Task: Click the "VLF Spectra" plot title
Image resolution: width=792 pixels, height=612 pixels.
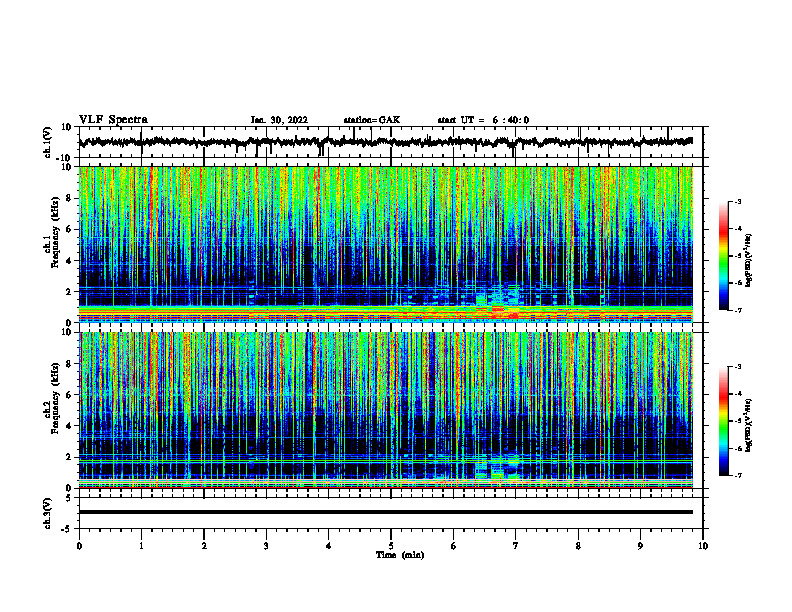Action: [113, 120]
